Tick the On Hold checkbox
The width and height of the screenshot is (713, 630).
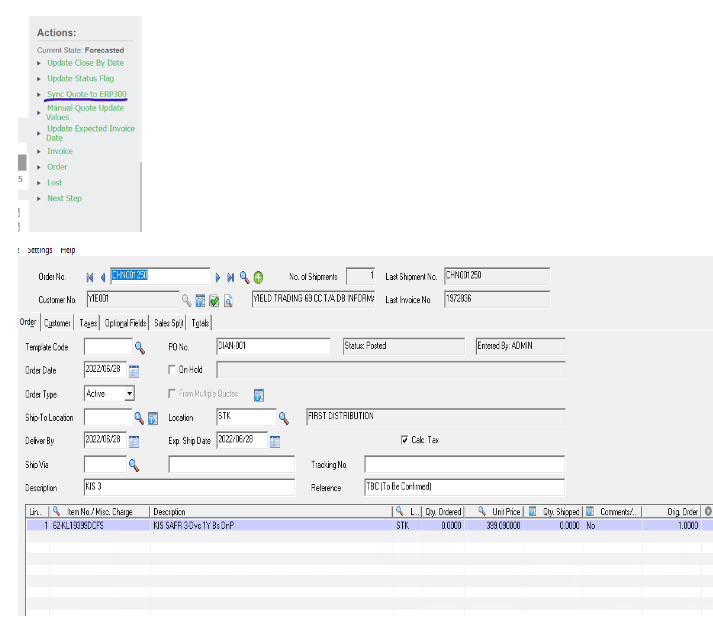point(172,370)
